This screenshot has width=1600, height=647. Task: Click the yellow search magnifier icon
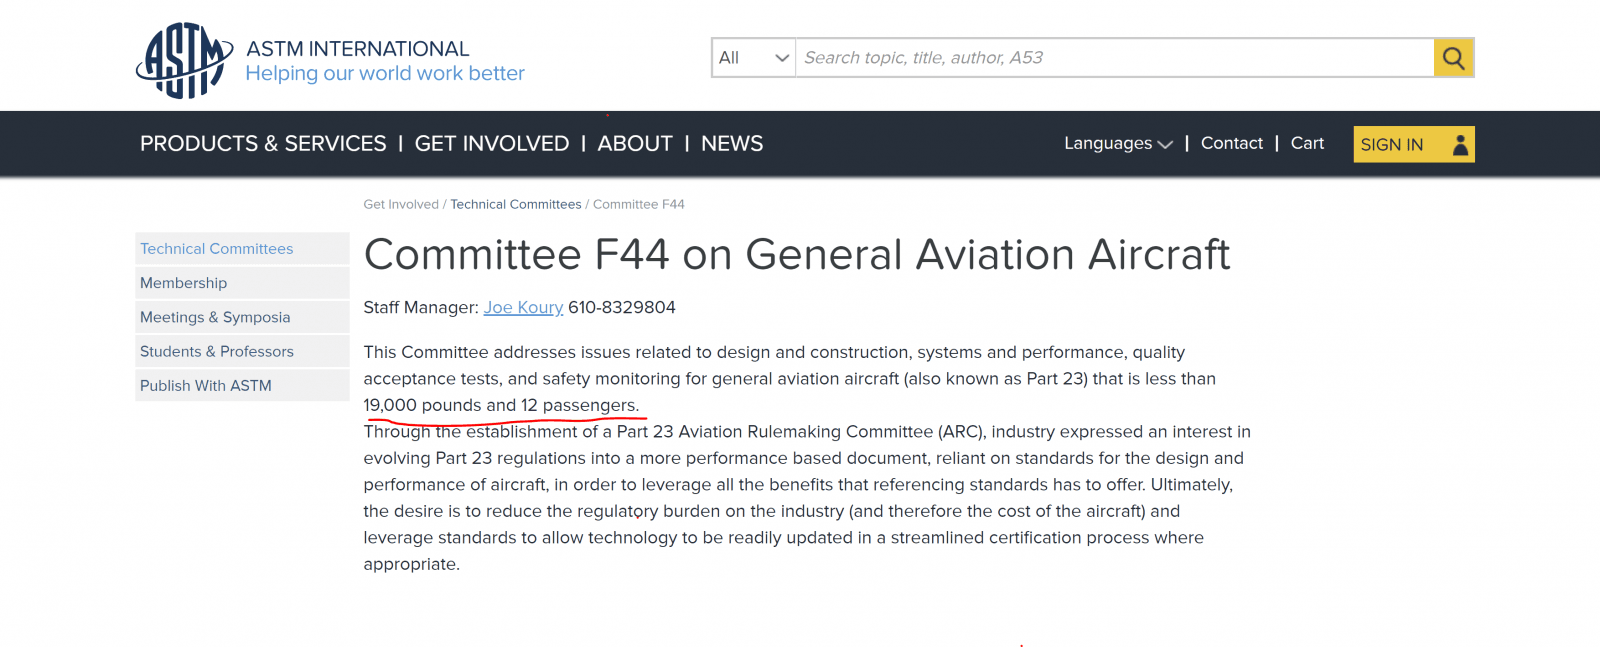pos(1454,58)
